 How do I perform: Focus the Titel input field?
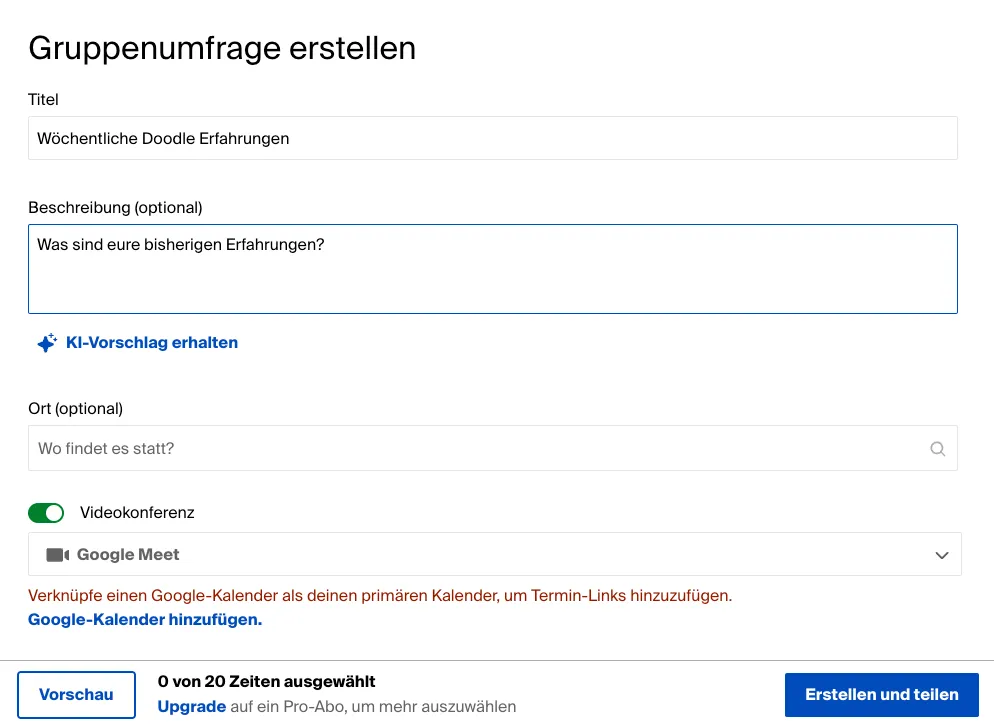coord(492,138)
